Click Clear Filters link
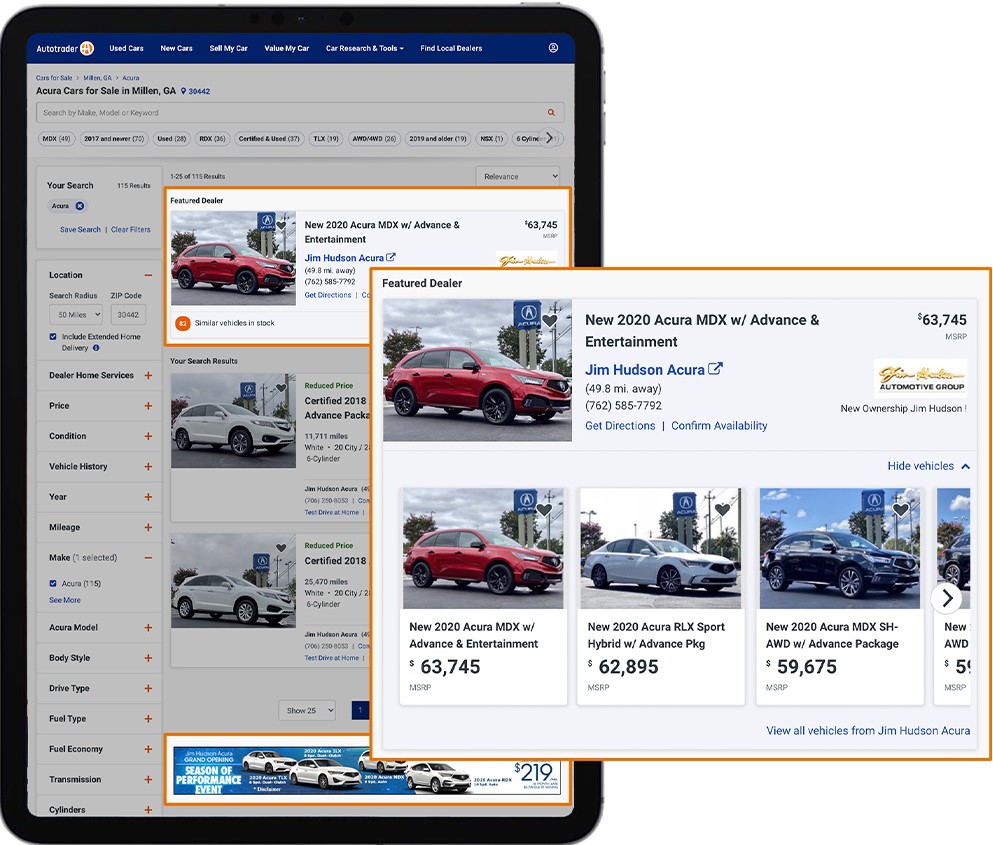The image size is (993, 845). tap(130, 229)
